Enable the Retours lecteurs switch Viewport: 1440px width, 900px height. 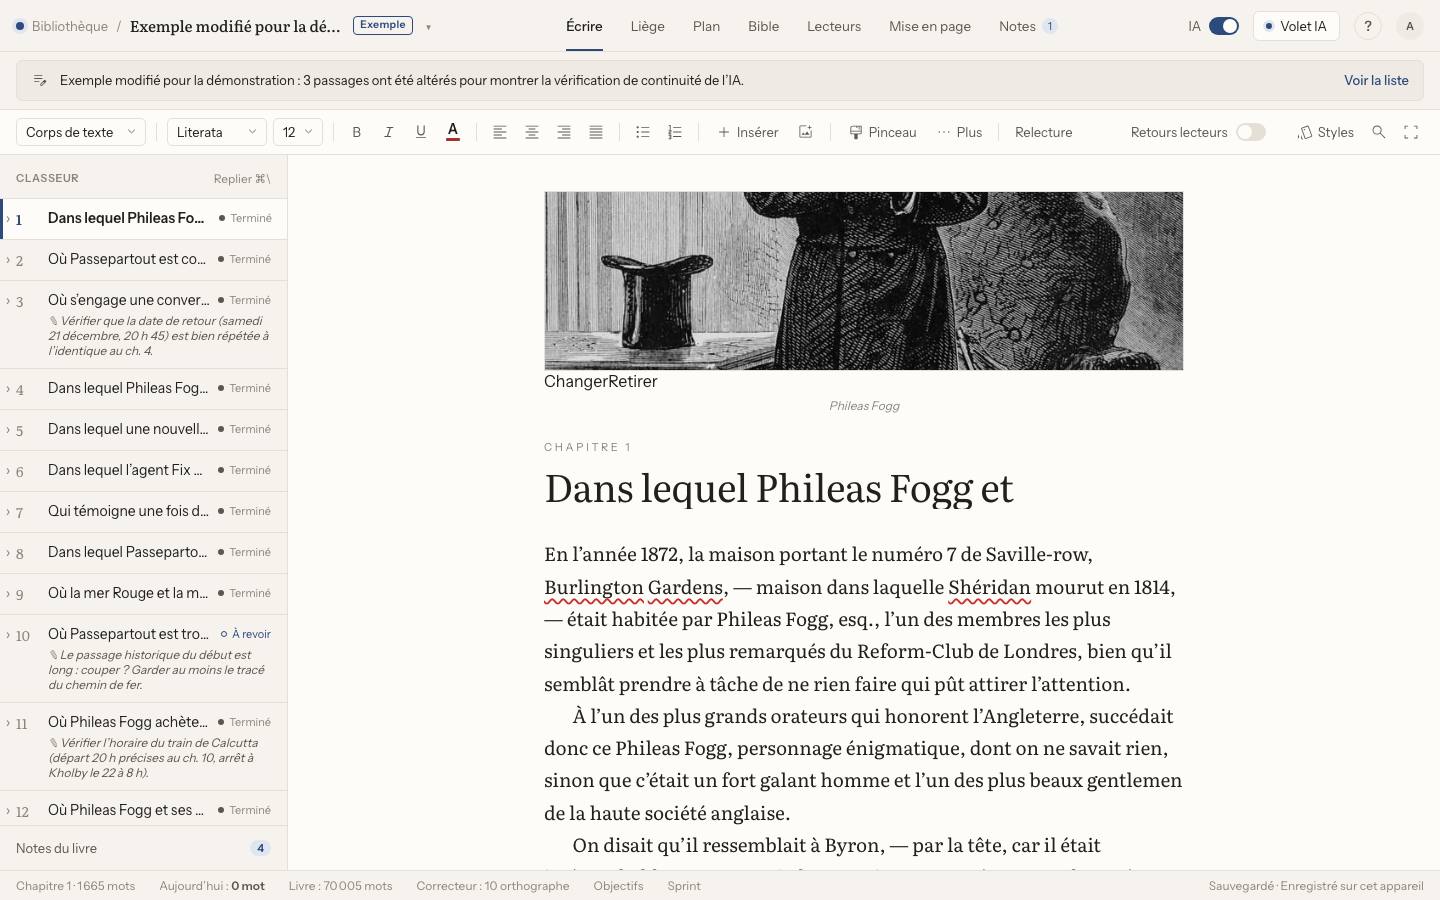[x=1251, y=132]
